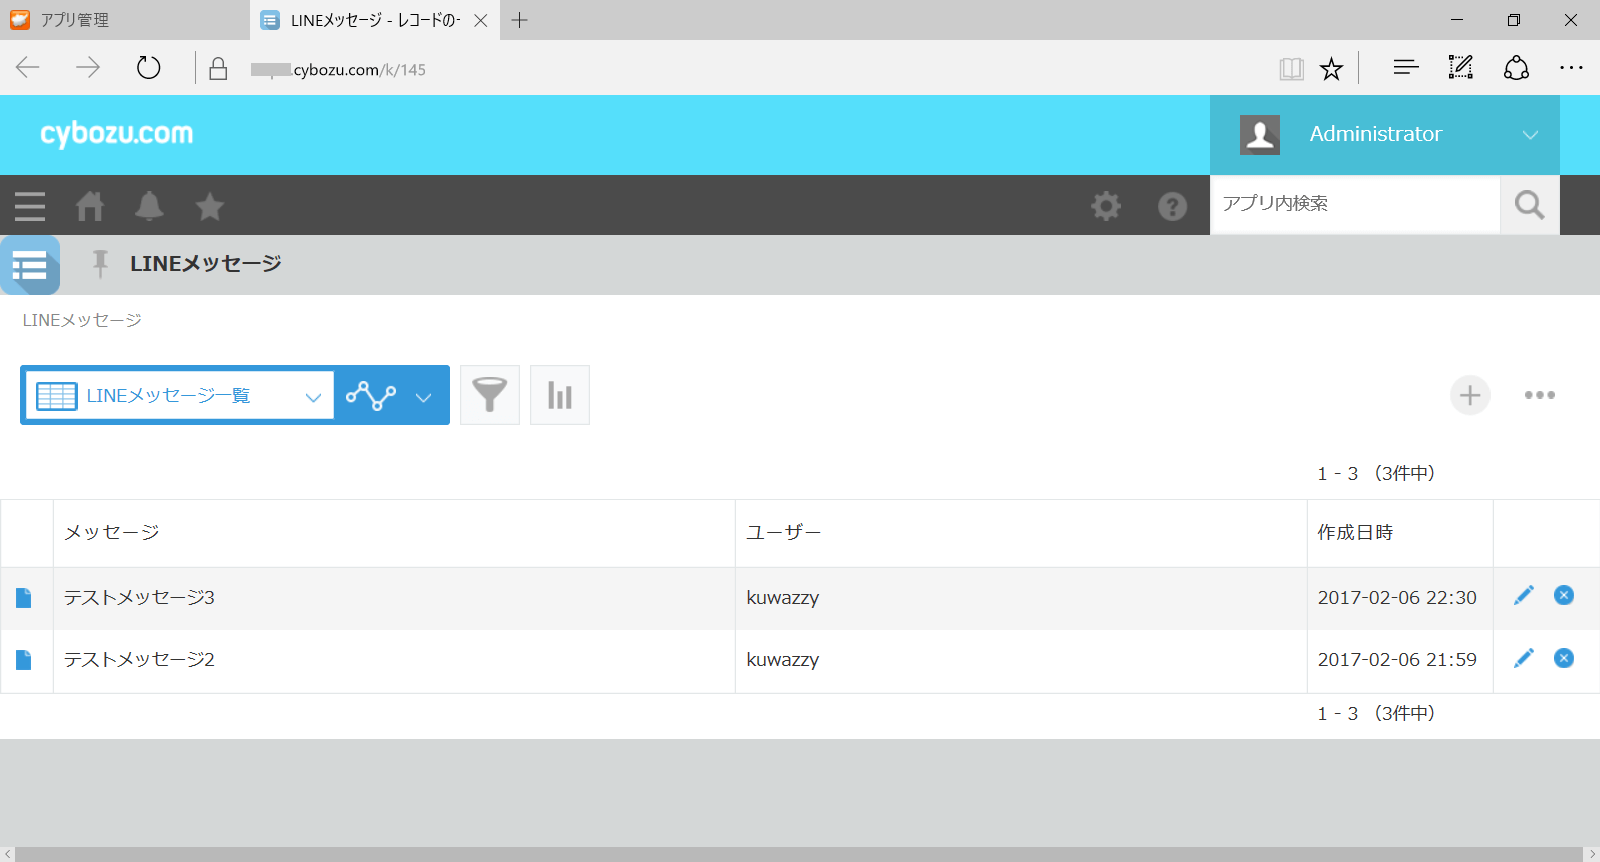Click the horizontal scrollbar track
This screenshot has height=862, width=1600.
tap(800, 854)
